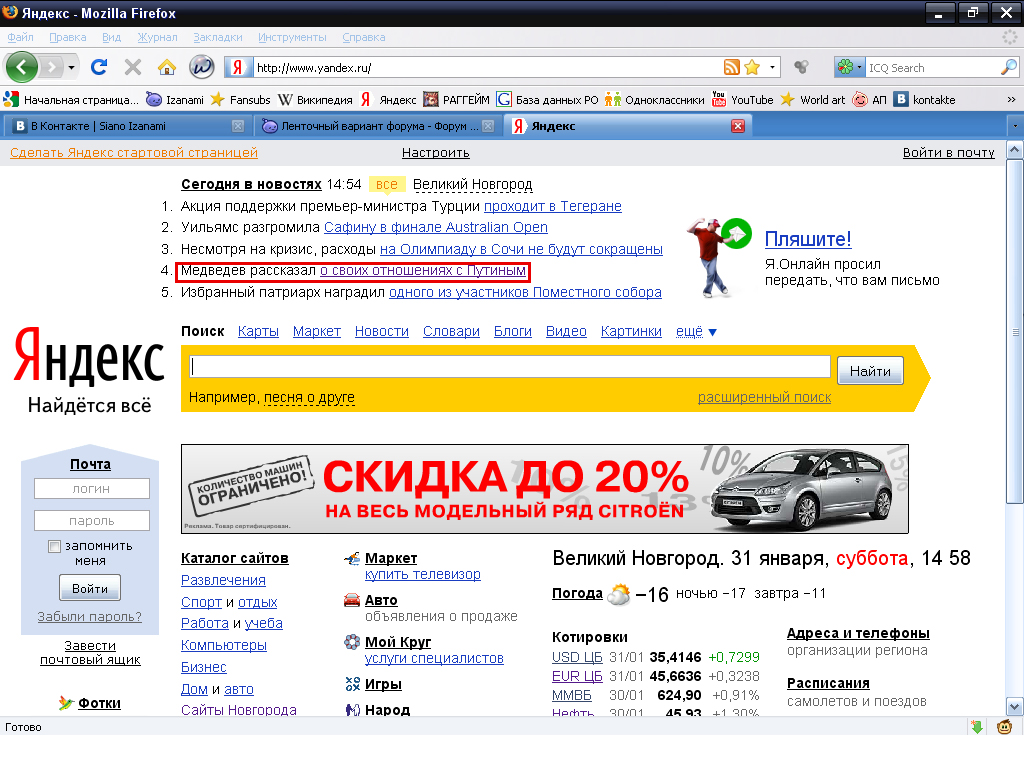Image resolution: width=1024 pixels, height=768 pixels.
Task: Click the Reload page button
Action: [x=98, y=67]
